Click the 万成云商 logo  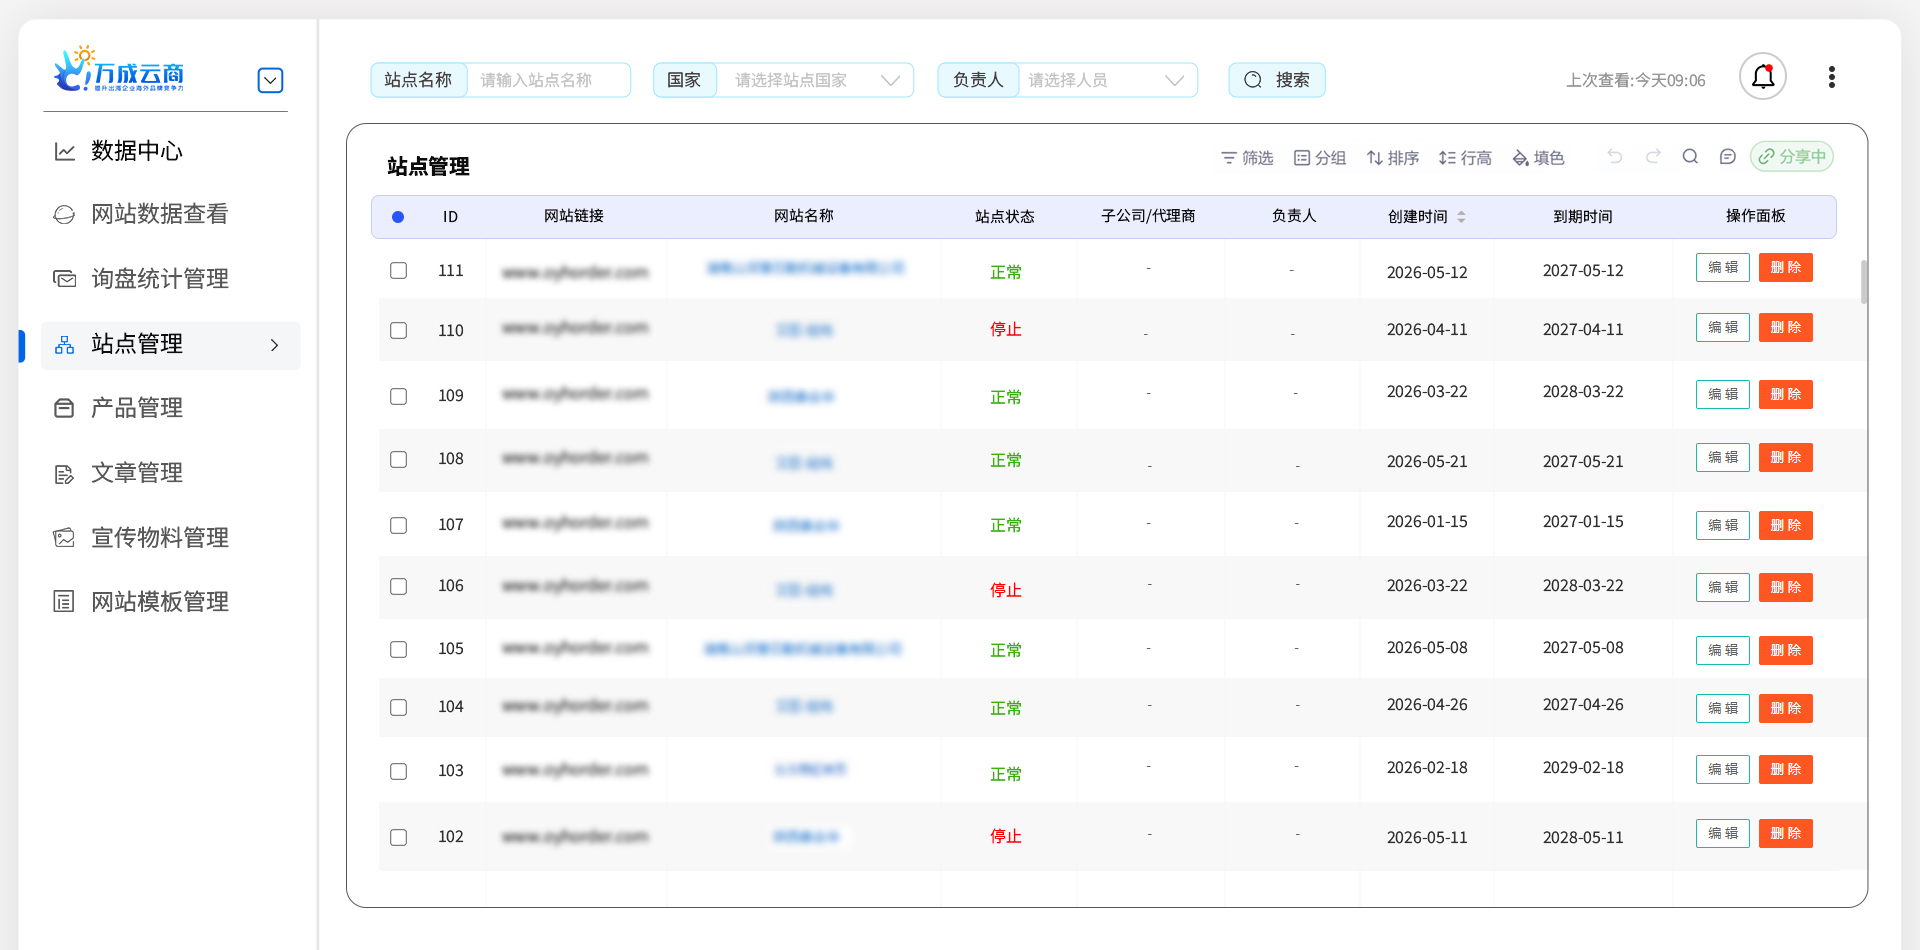pos(120,70)
